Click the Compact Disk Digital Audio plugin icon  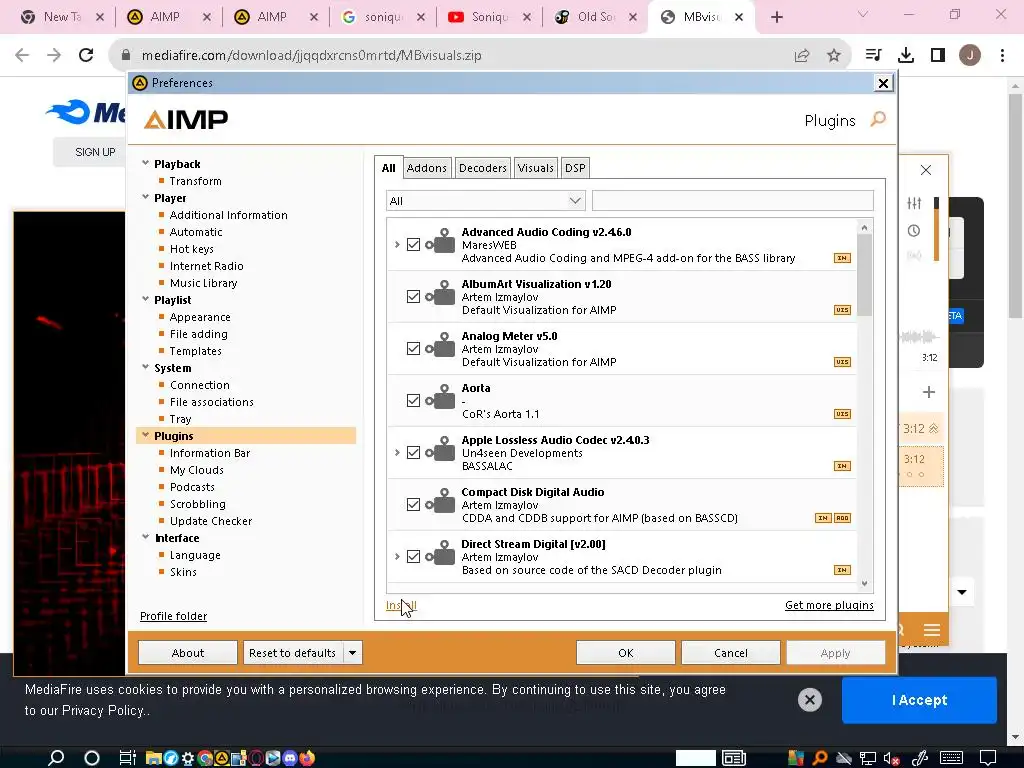coord(441,502)
